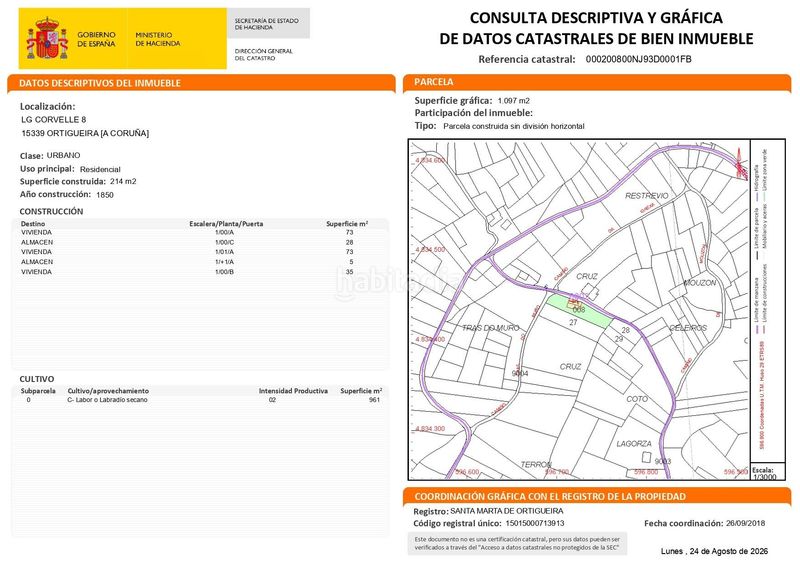Click the LAGORZA label on the map
800x565 pixels.
pyautogui.click(x=634, y=444)
